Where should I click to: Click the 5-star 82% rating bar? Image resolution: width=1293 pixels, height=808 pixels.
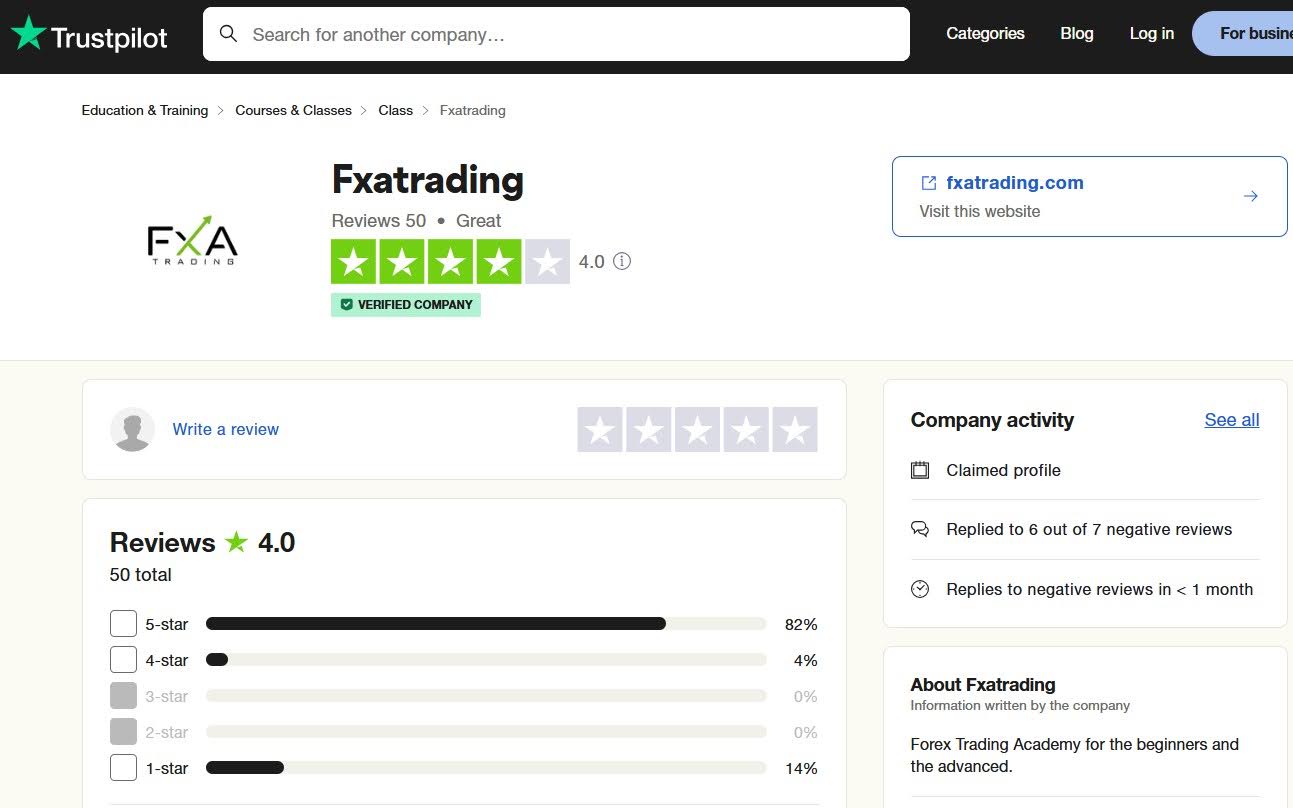click(486, 624)
